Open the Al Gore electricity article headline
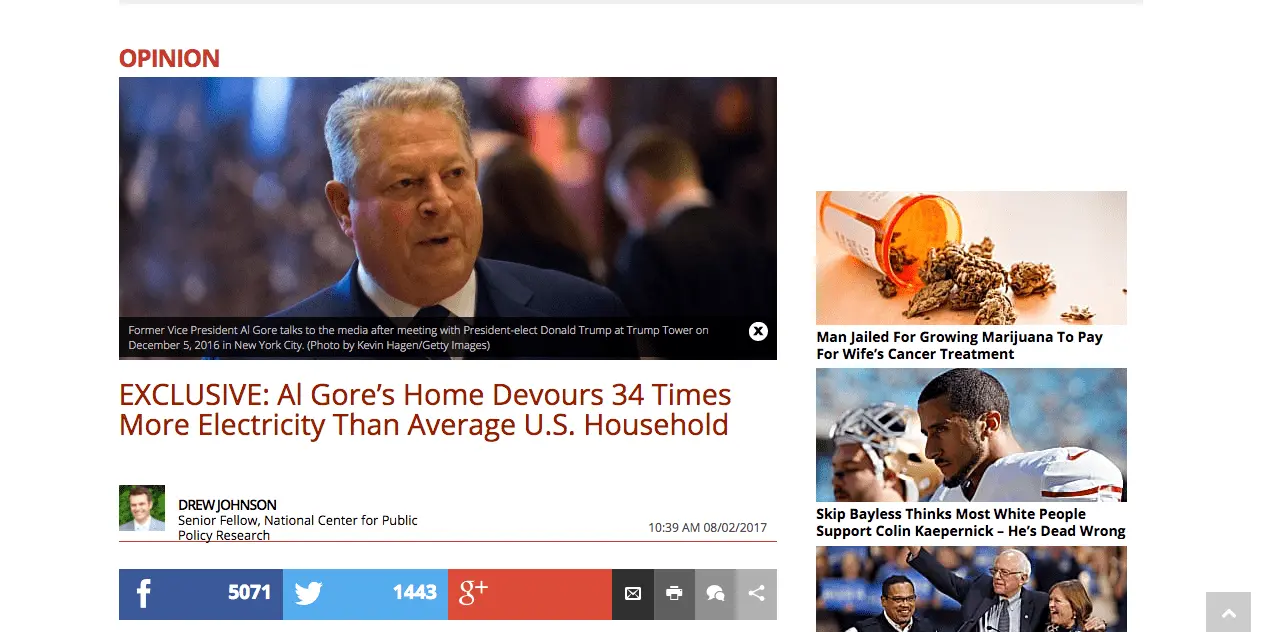 click(x=425, y=409)
